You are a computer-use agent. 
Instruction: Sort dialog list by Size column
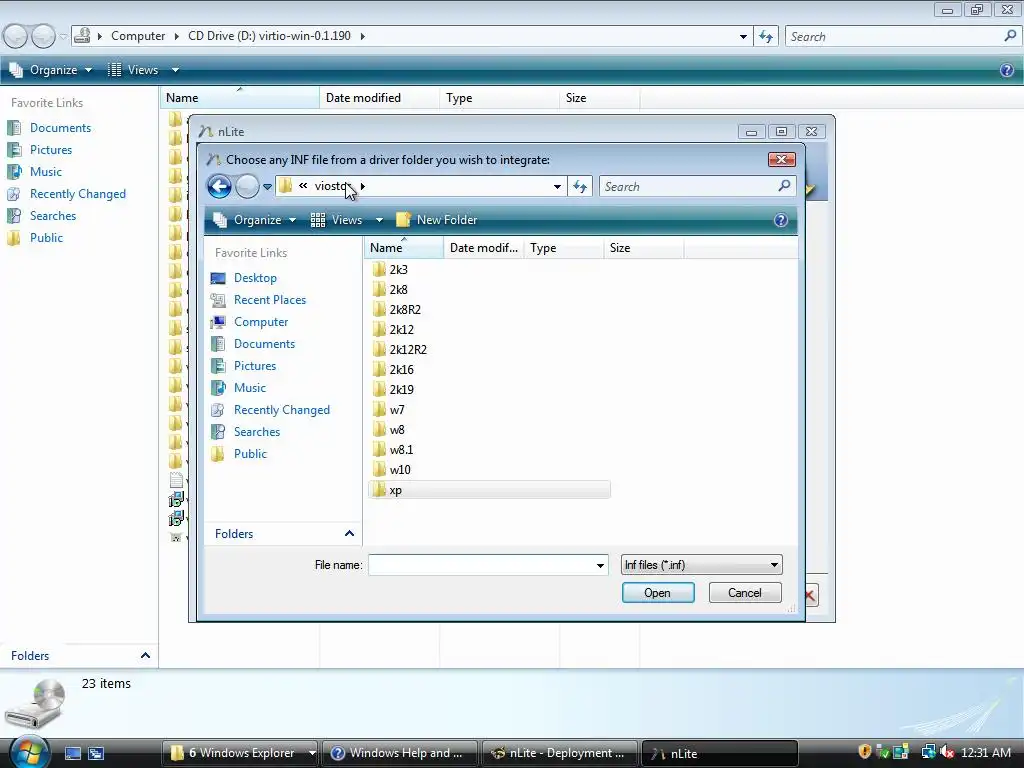coord(643,248)
